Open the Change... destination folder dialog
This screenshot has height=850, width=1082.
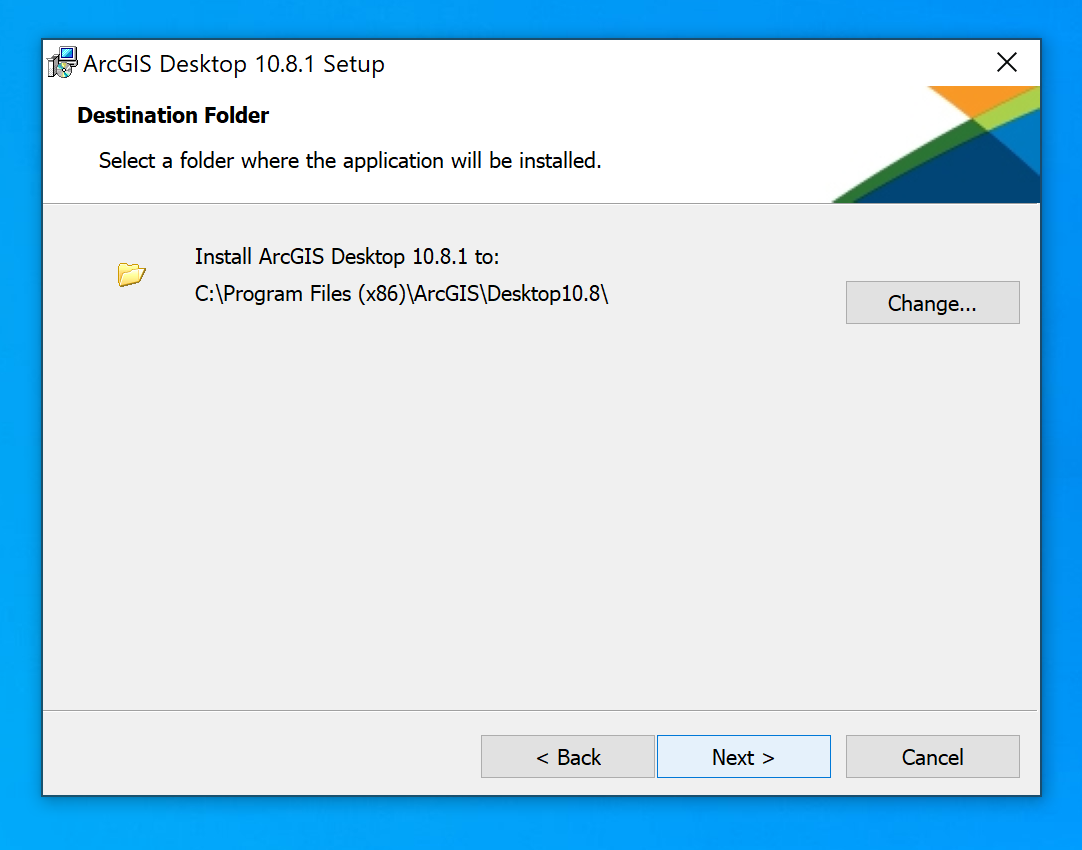(x=932, y=303)
